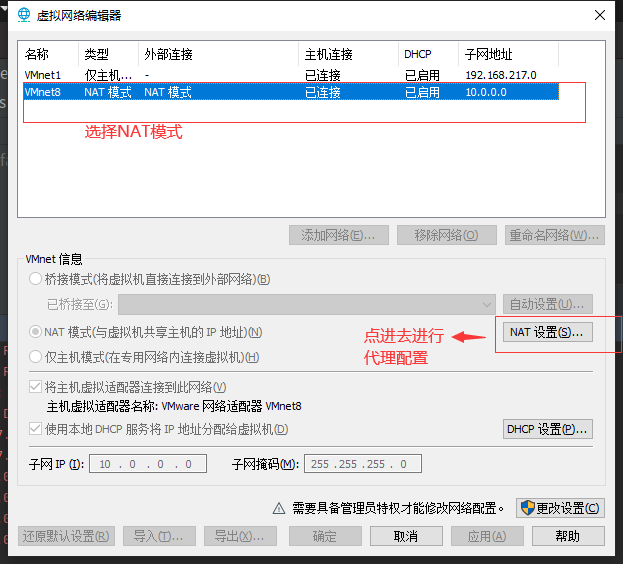Click the 帮助 button
This screenshot has height=564, width=623.
tap(568, 536)
